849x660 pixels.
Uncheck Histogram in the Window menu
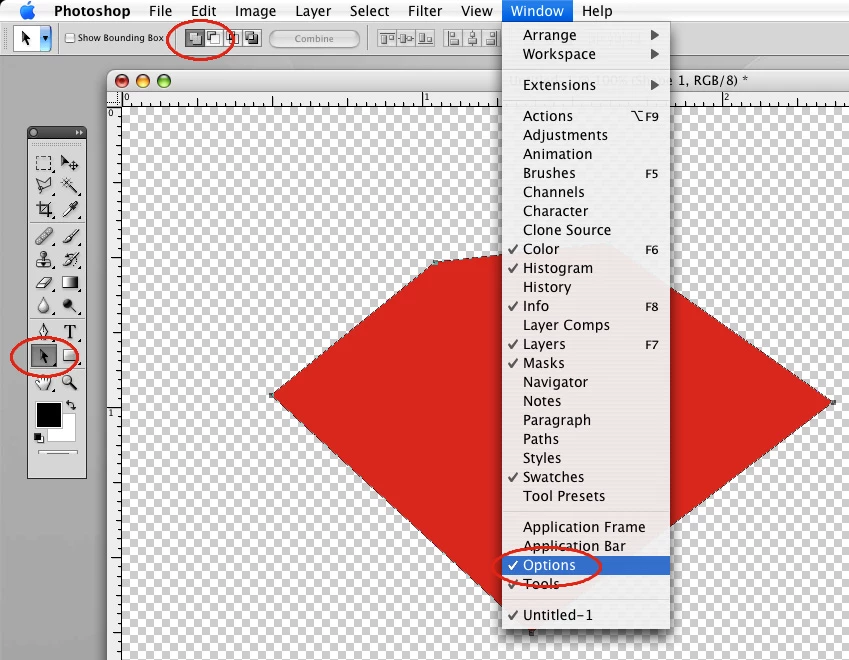coord(586,268)
